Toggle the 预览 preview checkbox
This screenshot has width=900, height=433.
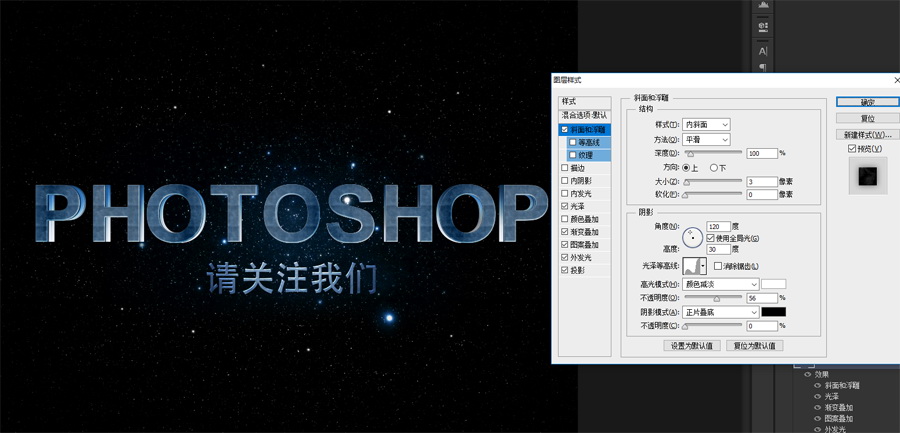(x=852, y=149)
